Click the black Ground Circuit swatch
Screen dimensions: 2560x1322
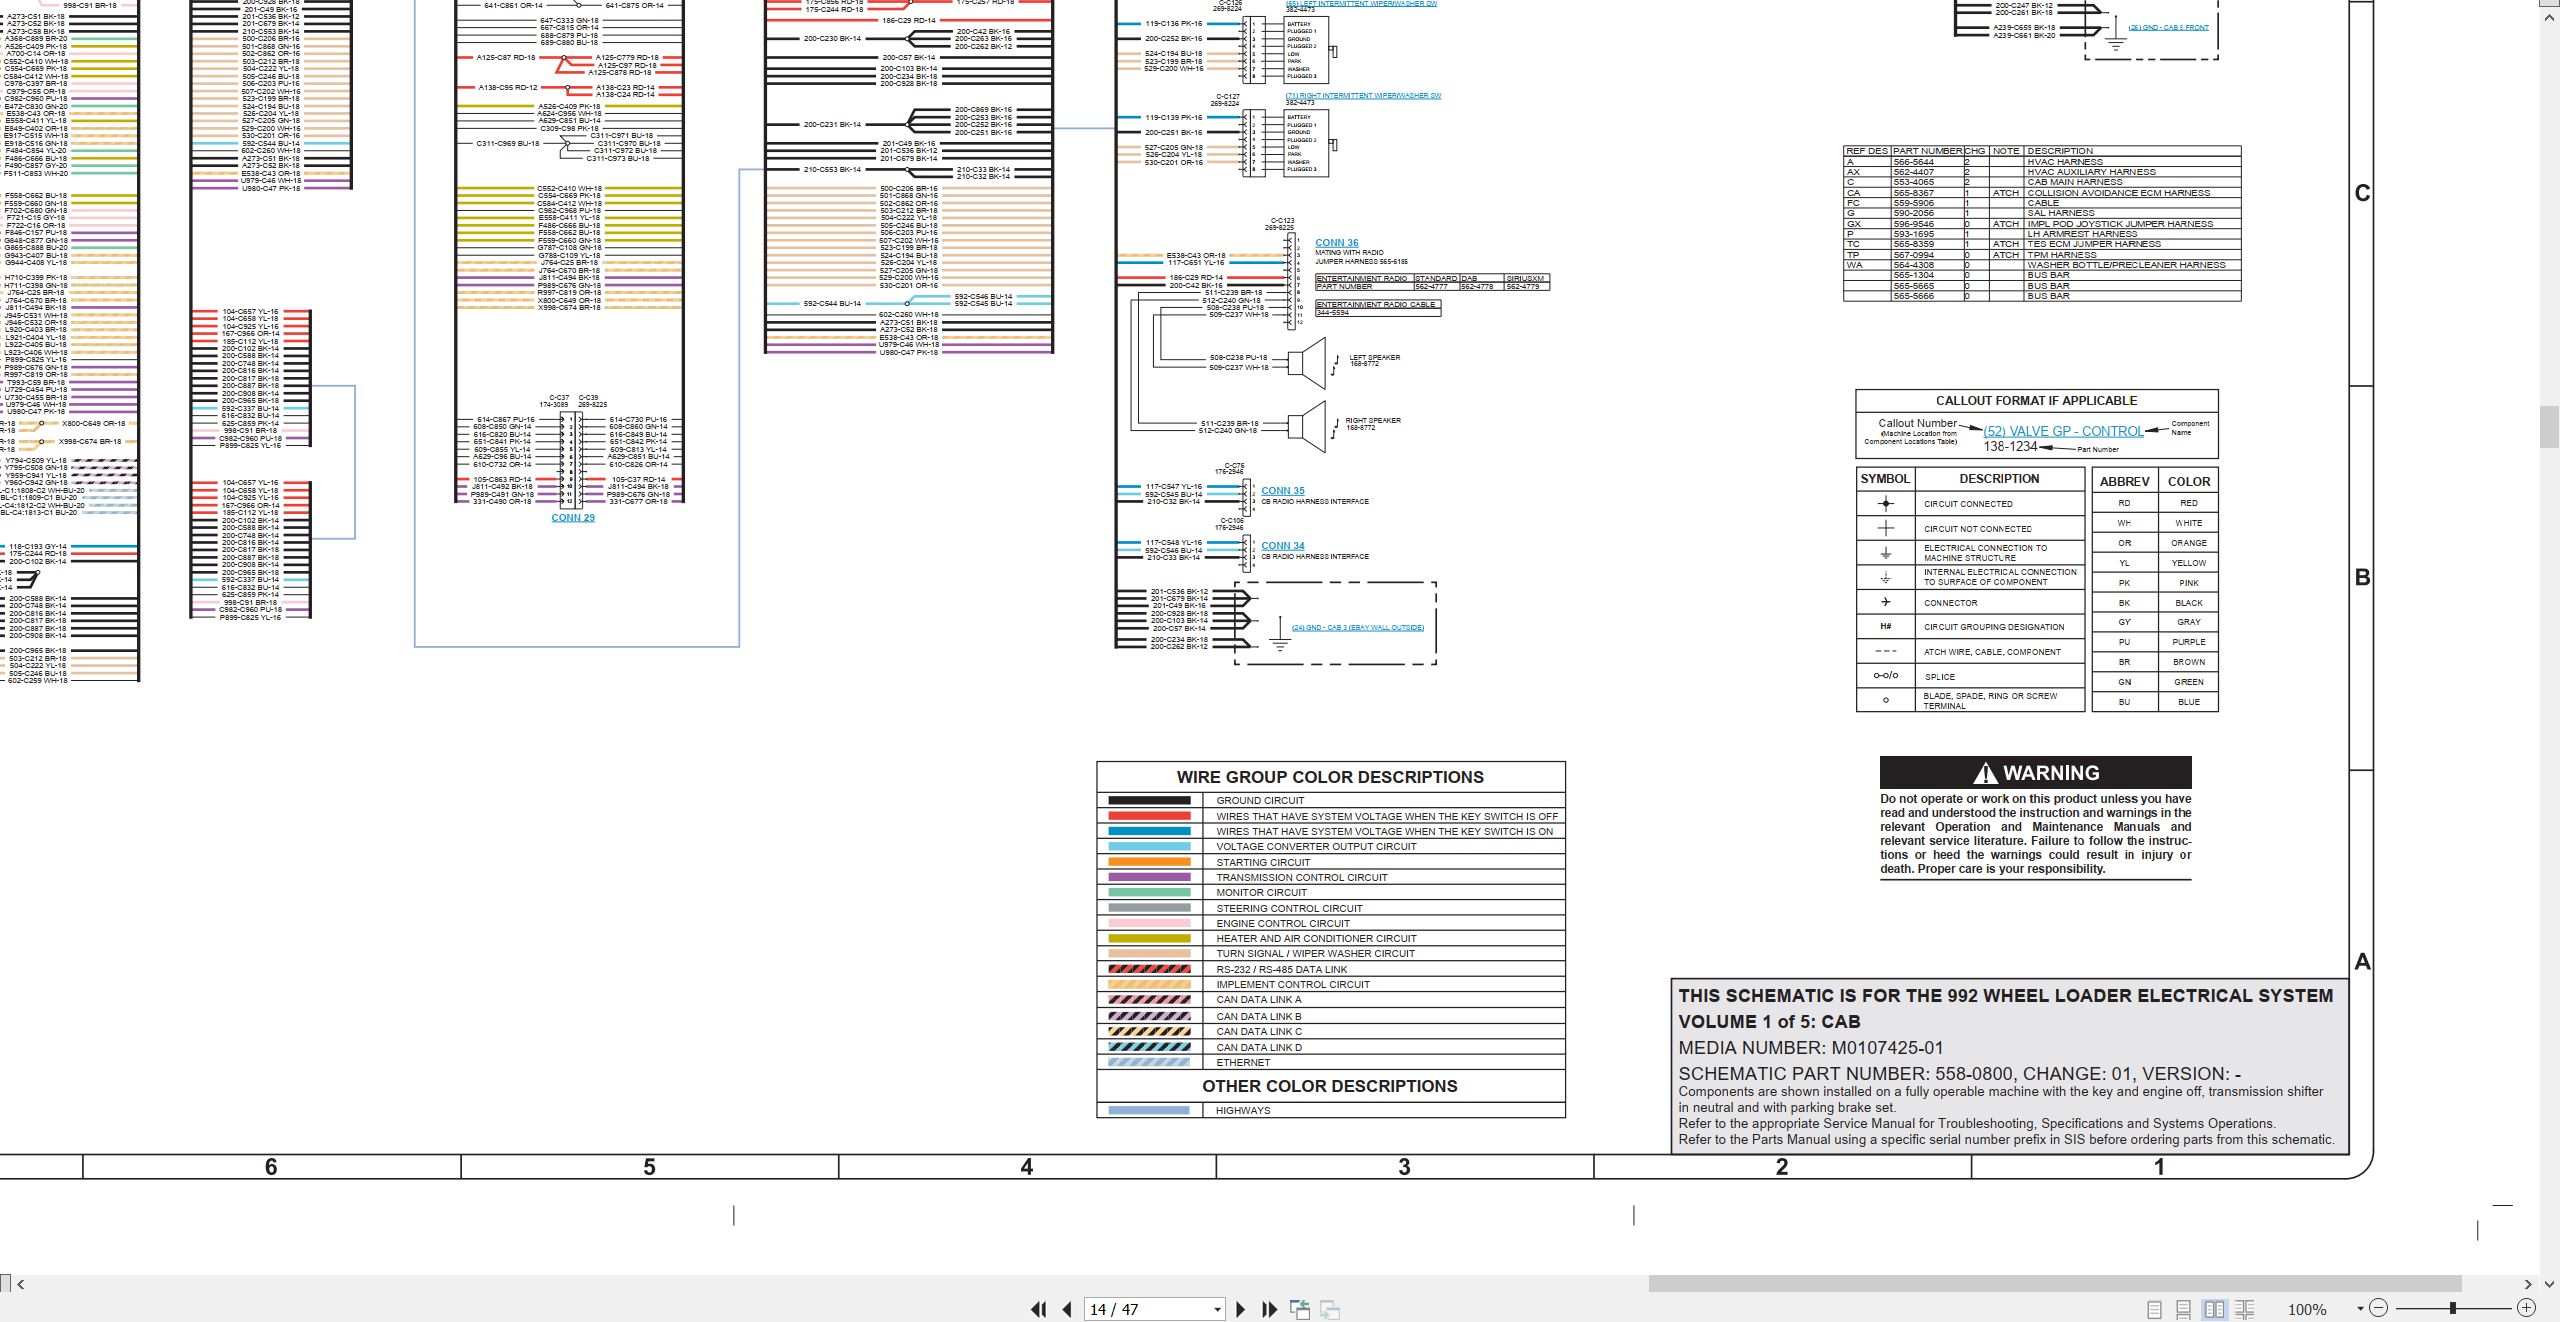coord(1149,800)
